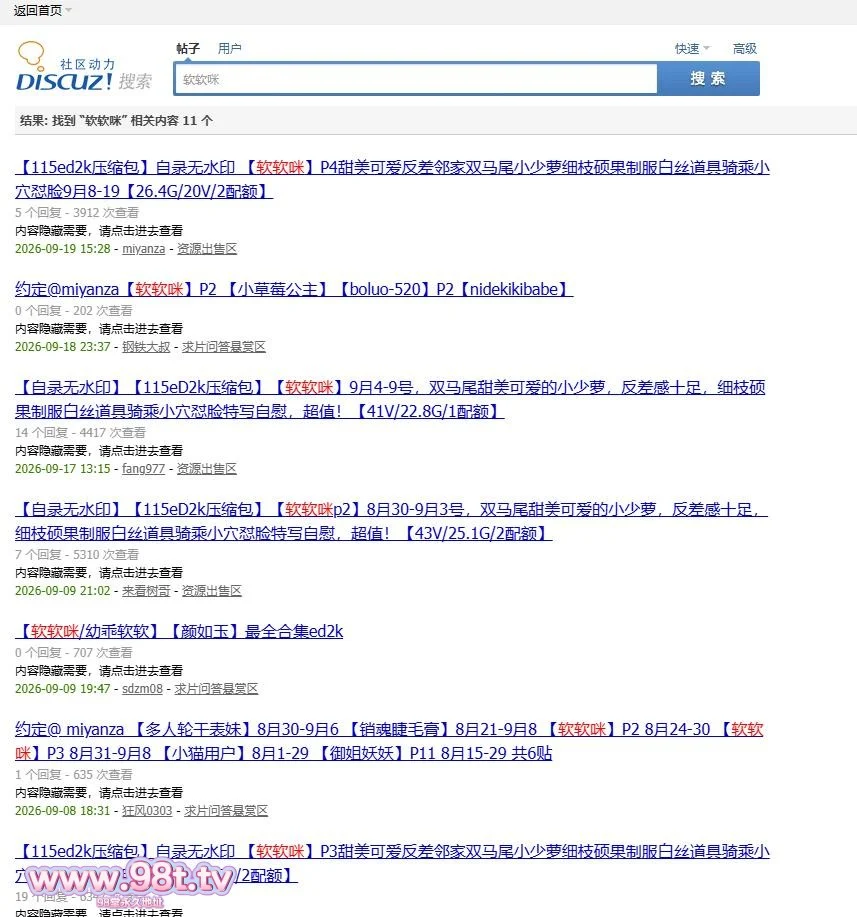Open author profile fang977

click(x=143, y=468)
